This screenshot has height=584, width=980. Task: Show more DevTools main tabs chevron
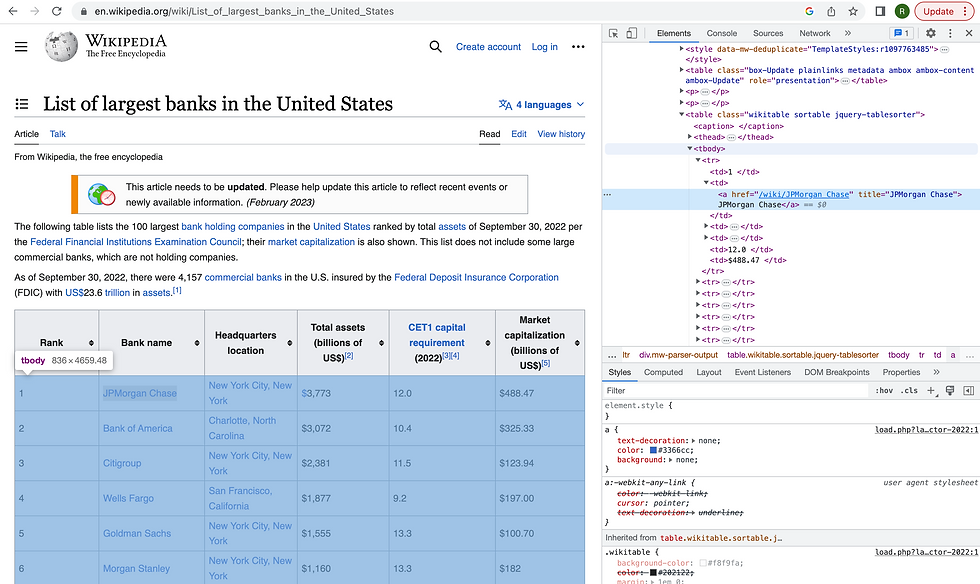pyautogui.click(x=848, y=33)
